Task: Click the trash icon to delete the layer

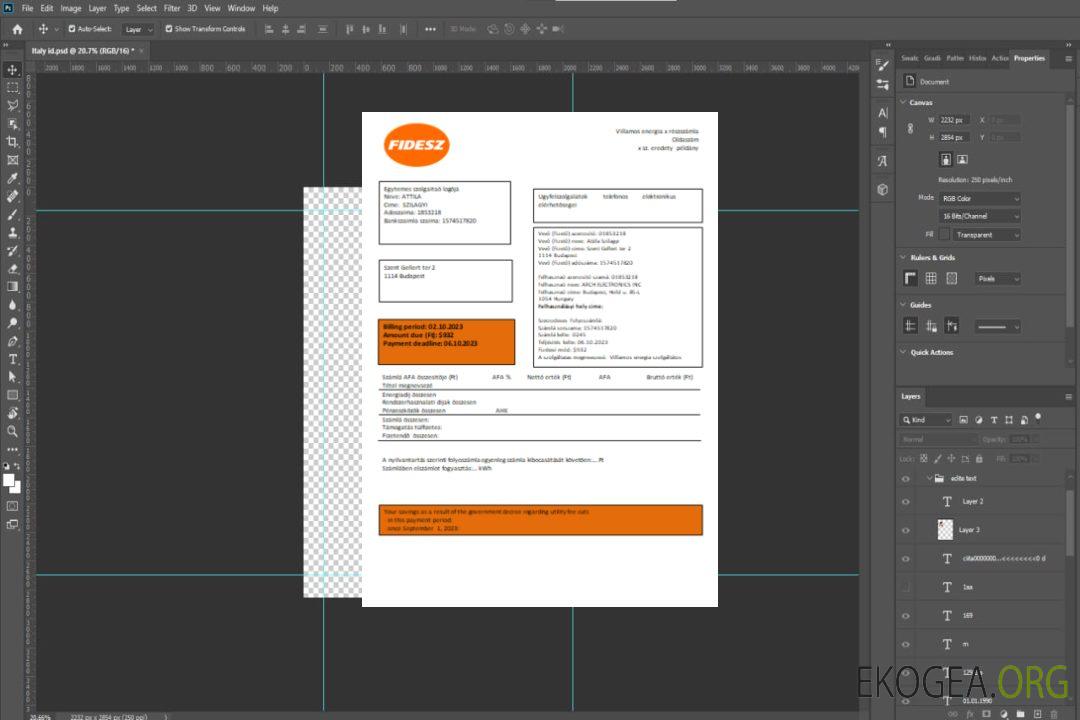Action: click(1054, 714)
